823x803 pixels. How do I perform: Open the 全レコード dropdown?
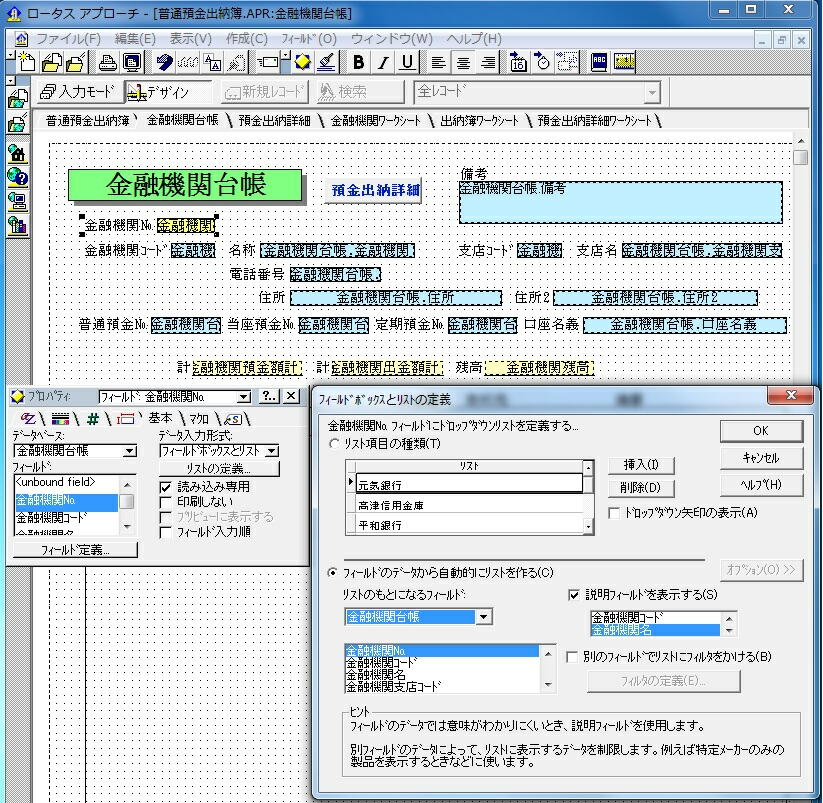(651, 93)
